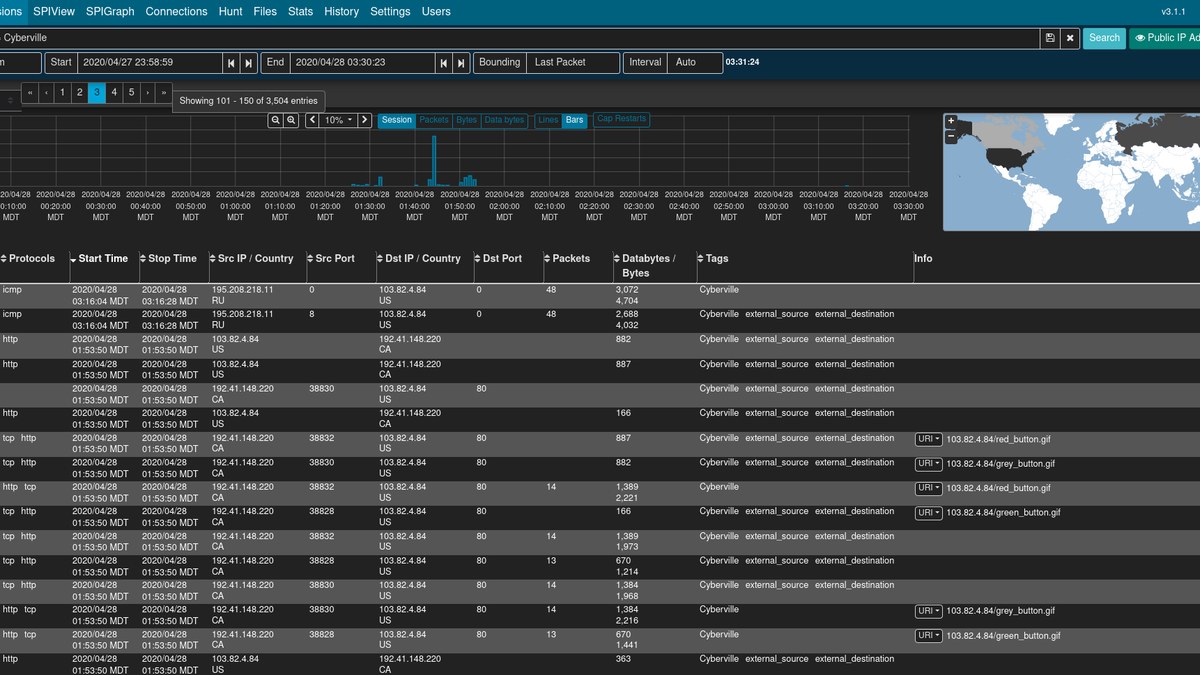Click the End time input field

pos(362,63)
